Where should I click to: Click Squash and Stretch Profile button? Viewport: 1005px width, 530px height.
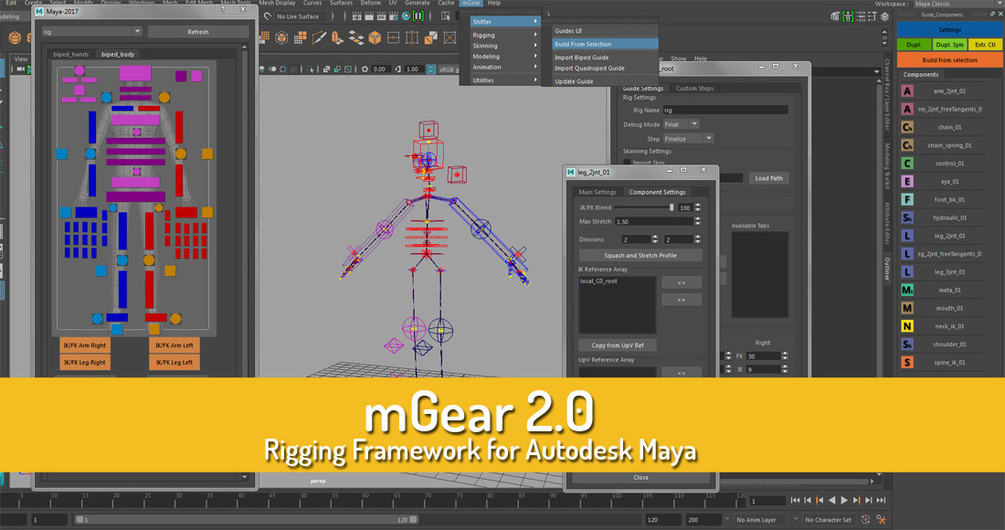point(640,255)
